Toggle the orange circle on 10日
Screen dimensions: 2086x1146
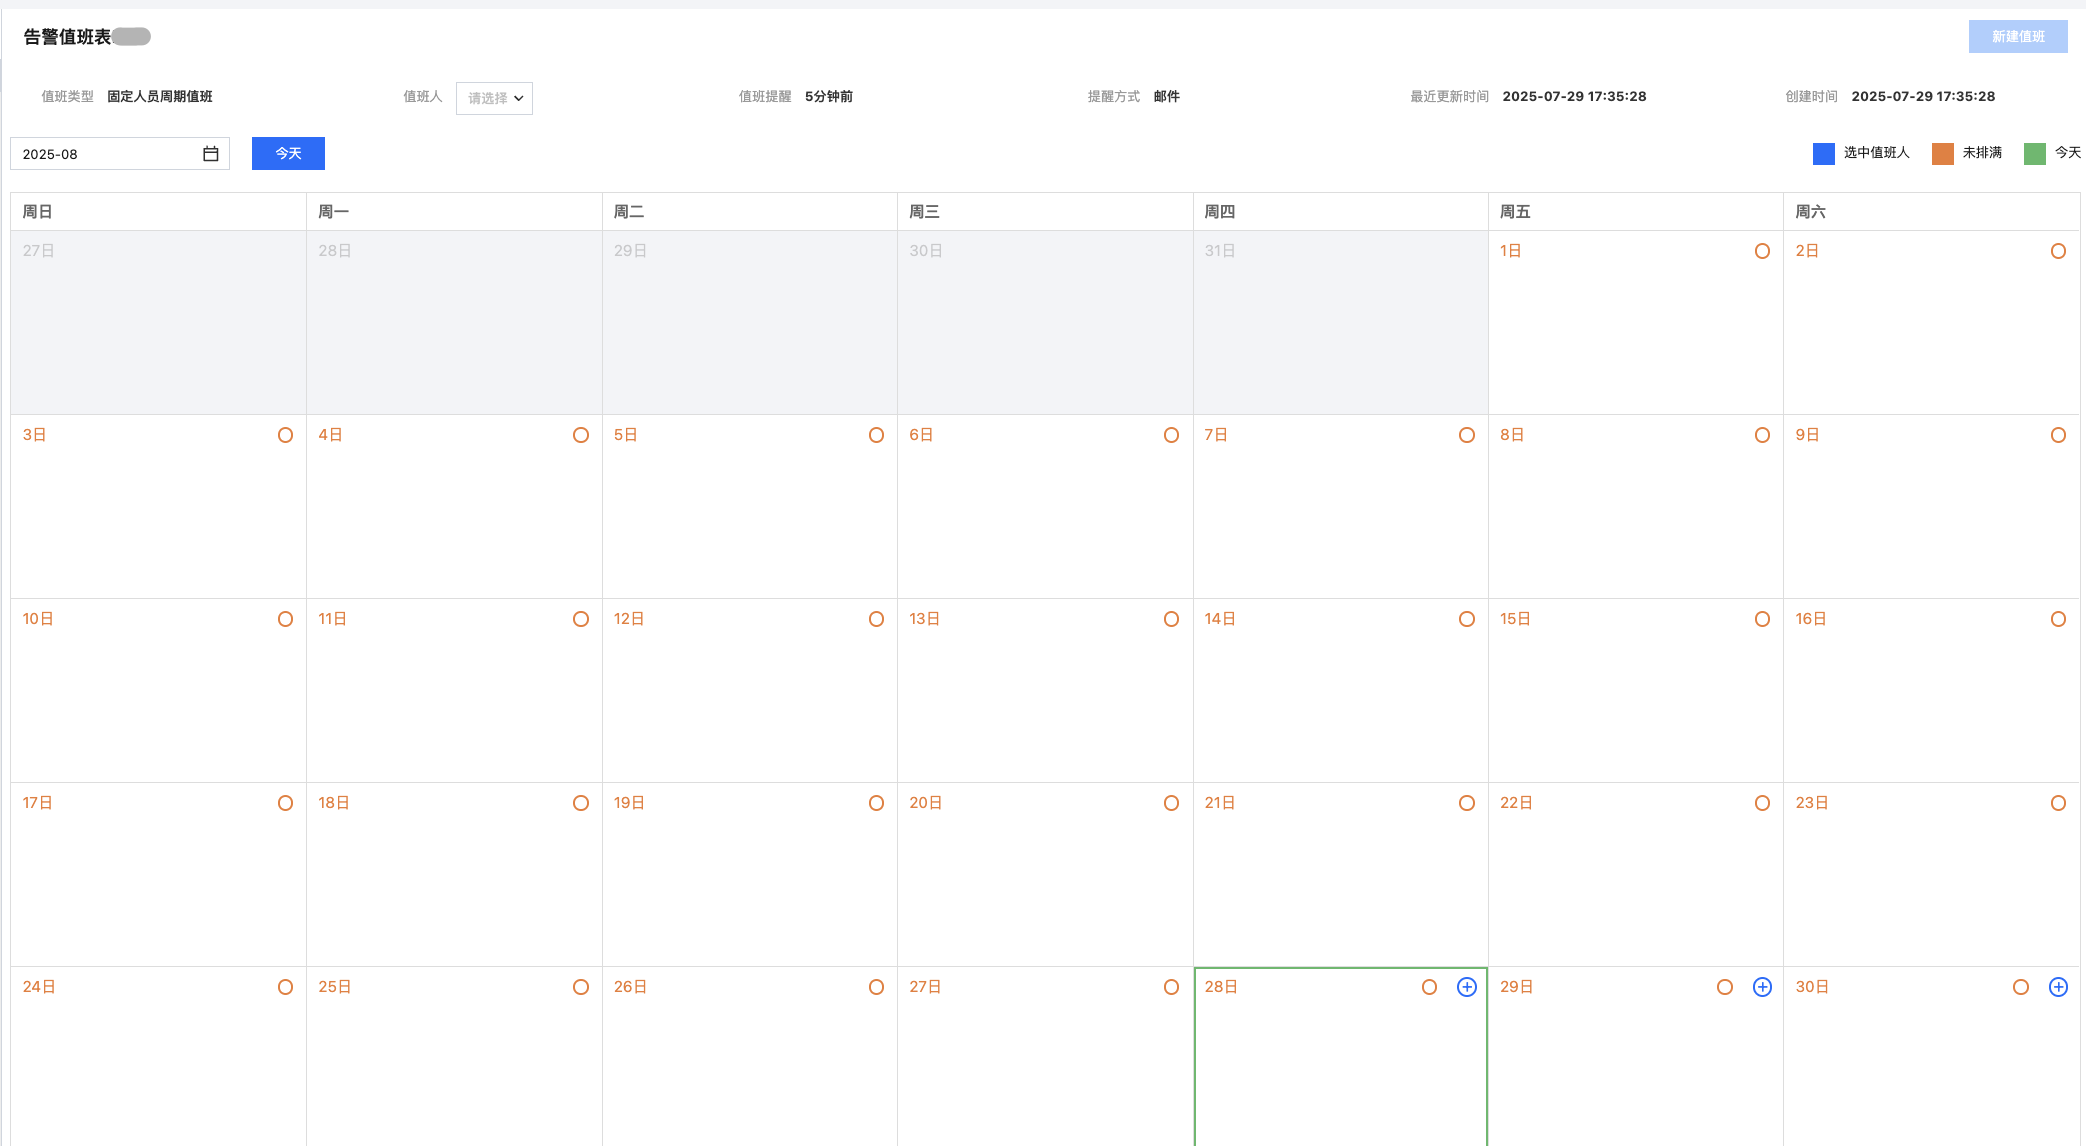coord(285,619)
